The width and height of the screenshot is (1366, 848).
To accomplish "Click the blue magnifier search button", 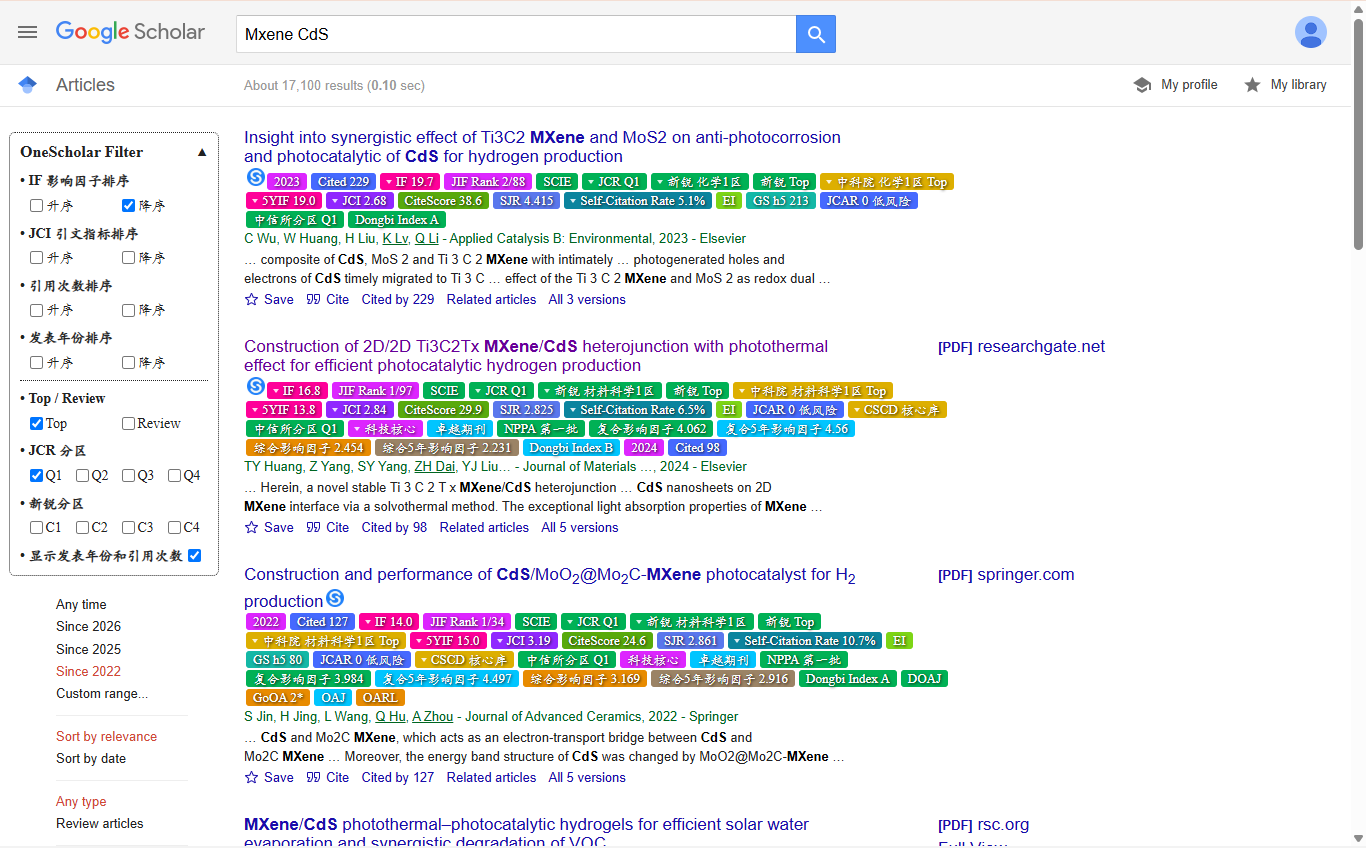I will point(816,34).
